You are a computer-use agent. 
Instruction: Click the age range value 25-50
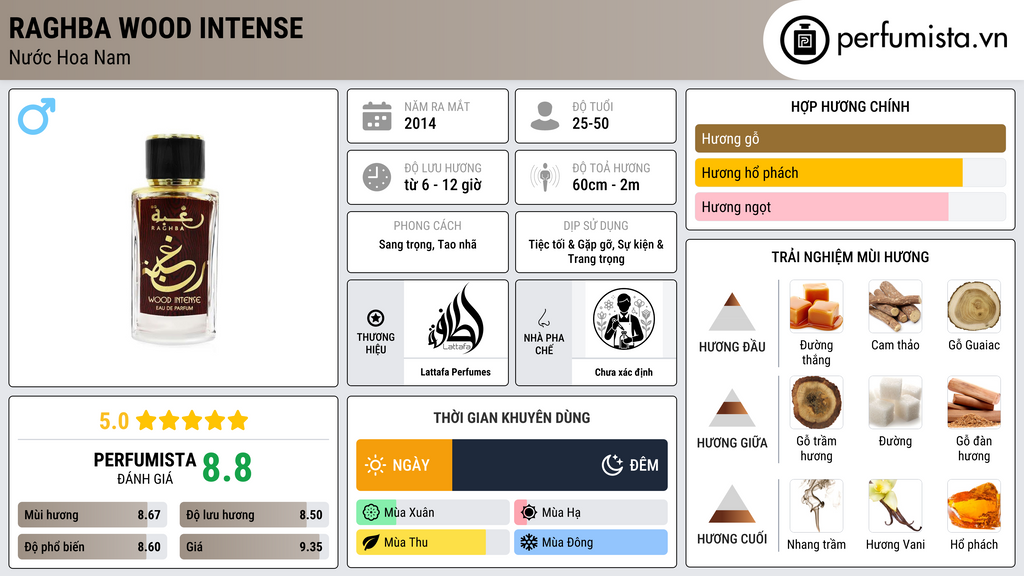(590, 123)
